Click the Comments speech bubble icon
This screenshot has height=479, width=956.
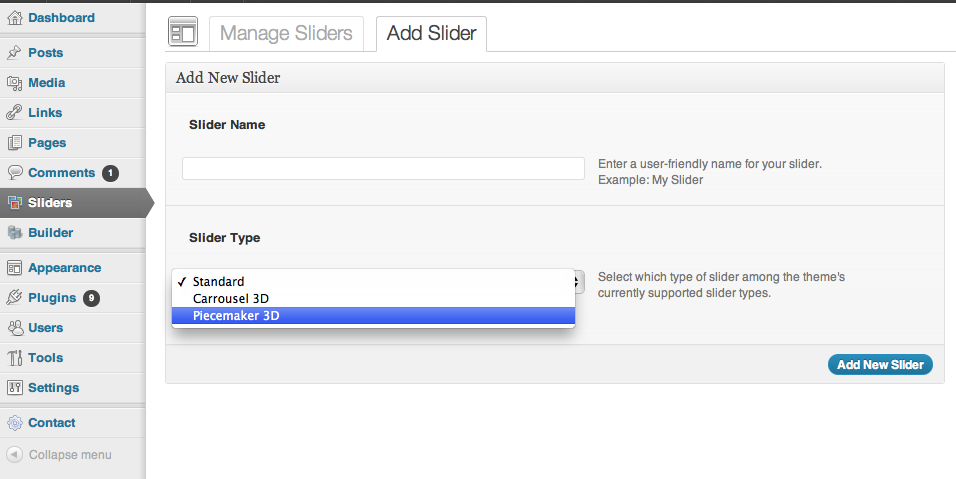click(15, 172)
